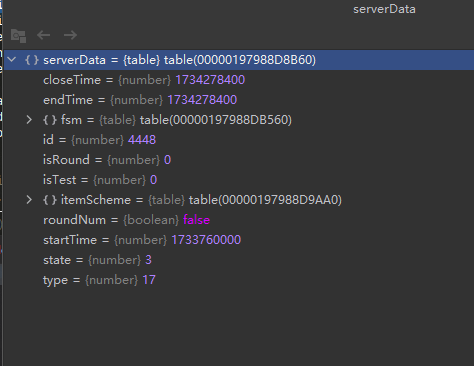Screen dimensions: 474x366
Task: Select the roundNum boolean row
Action: pyautogui.click(x=239, y=220)
